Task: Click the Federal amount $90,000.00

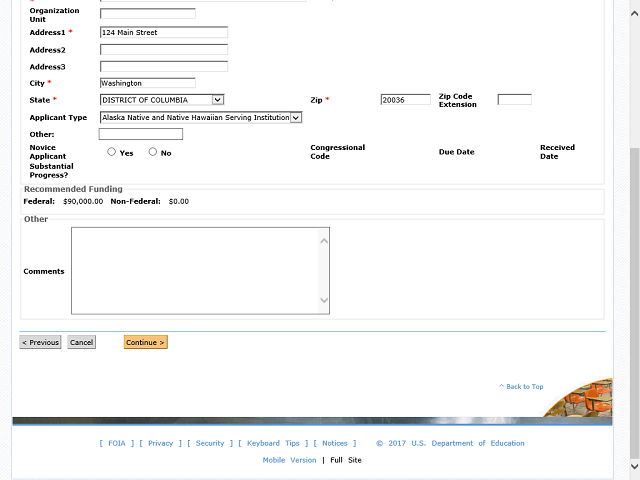Action: click(83, 201)
